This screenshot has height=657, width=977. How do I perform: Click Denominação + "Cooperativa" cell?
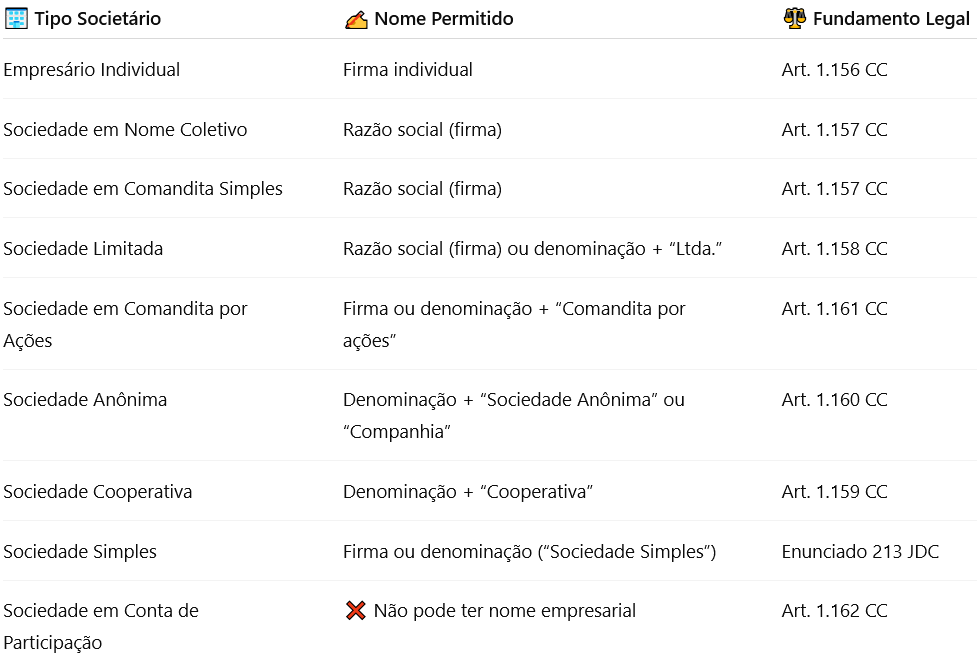(x=468, y=492)
